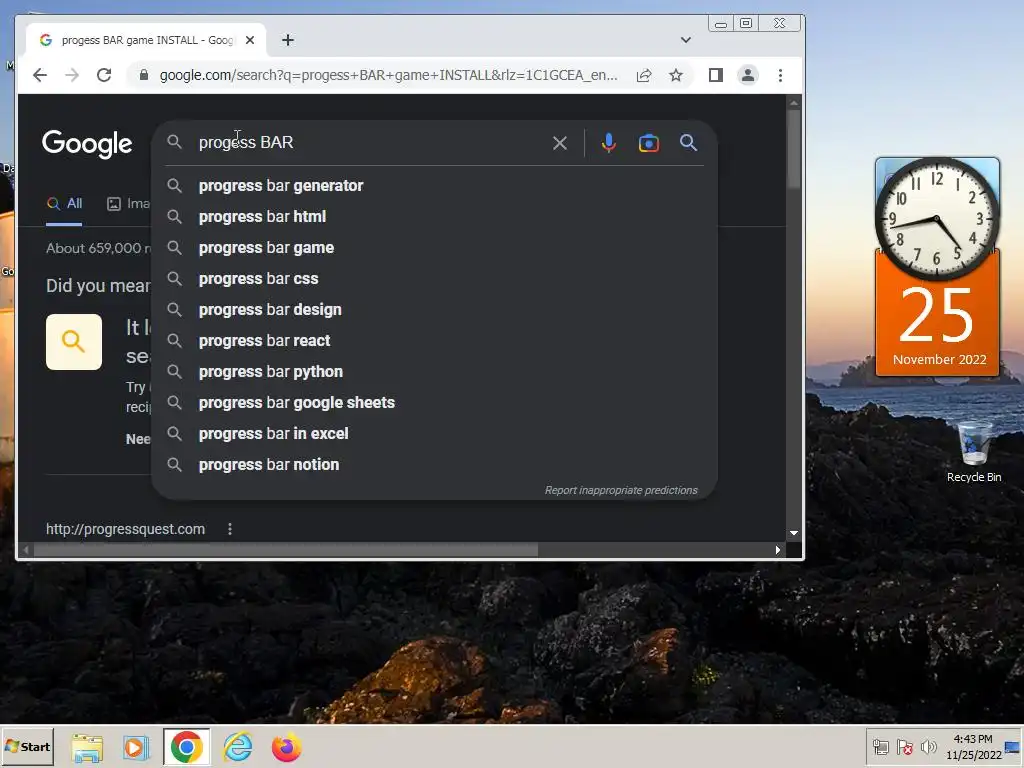1024x768 pixels.
Task: Open the Windows Start menu
Action: (27, 746)
